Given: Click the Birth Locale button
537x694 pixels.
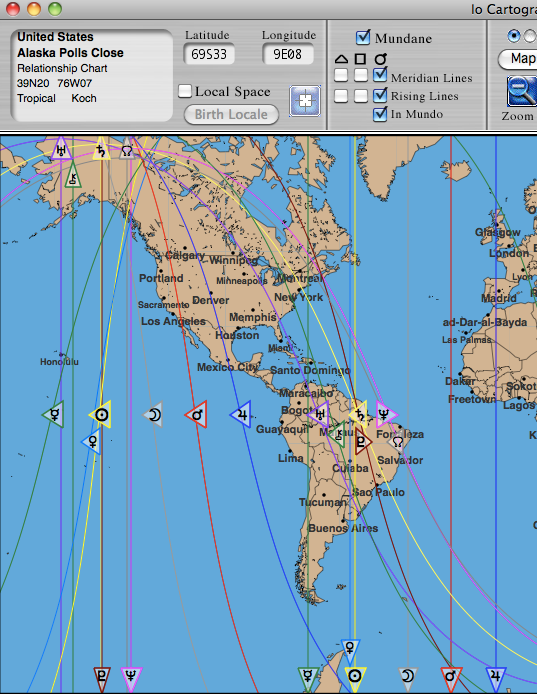Looking at the screenshot, I should [231, 114].
